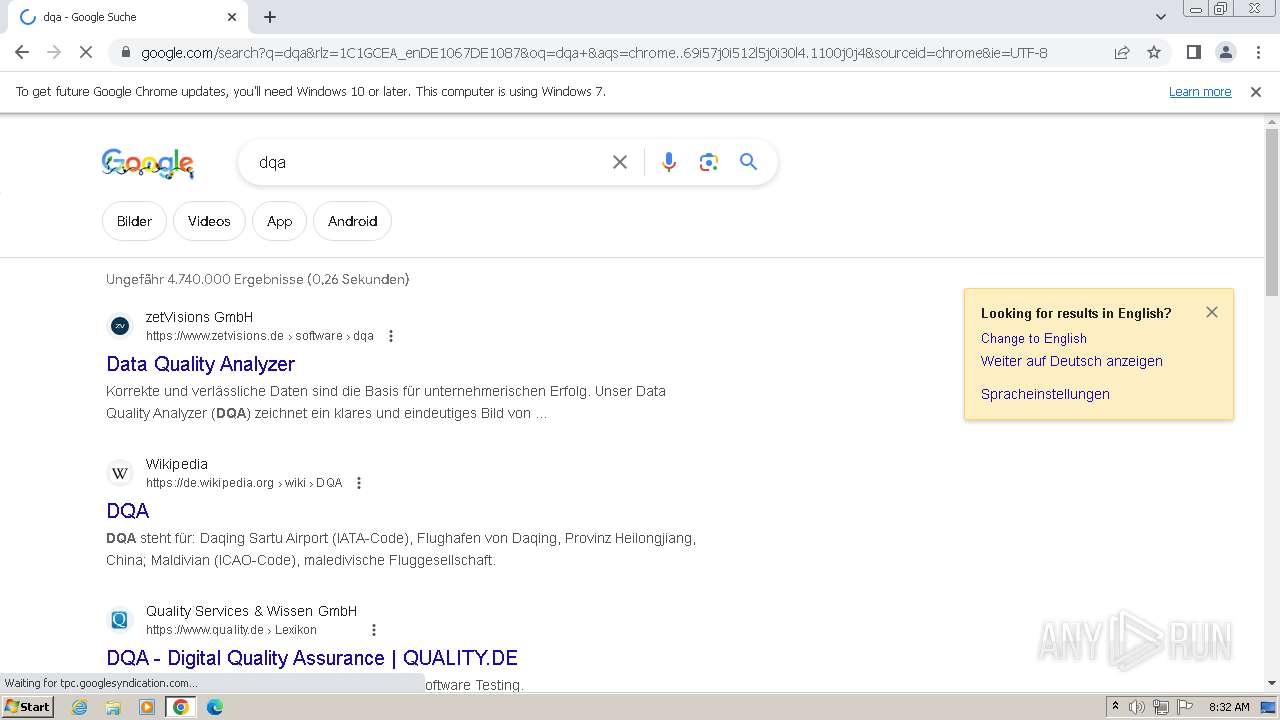1280x720 pixels.
Task: Switch to Chrome taskbar button
Action: pyautogui.click(x=181, y=707)
